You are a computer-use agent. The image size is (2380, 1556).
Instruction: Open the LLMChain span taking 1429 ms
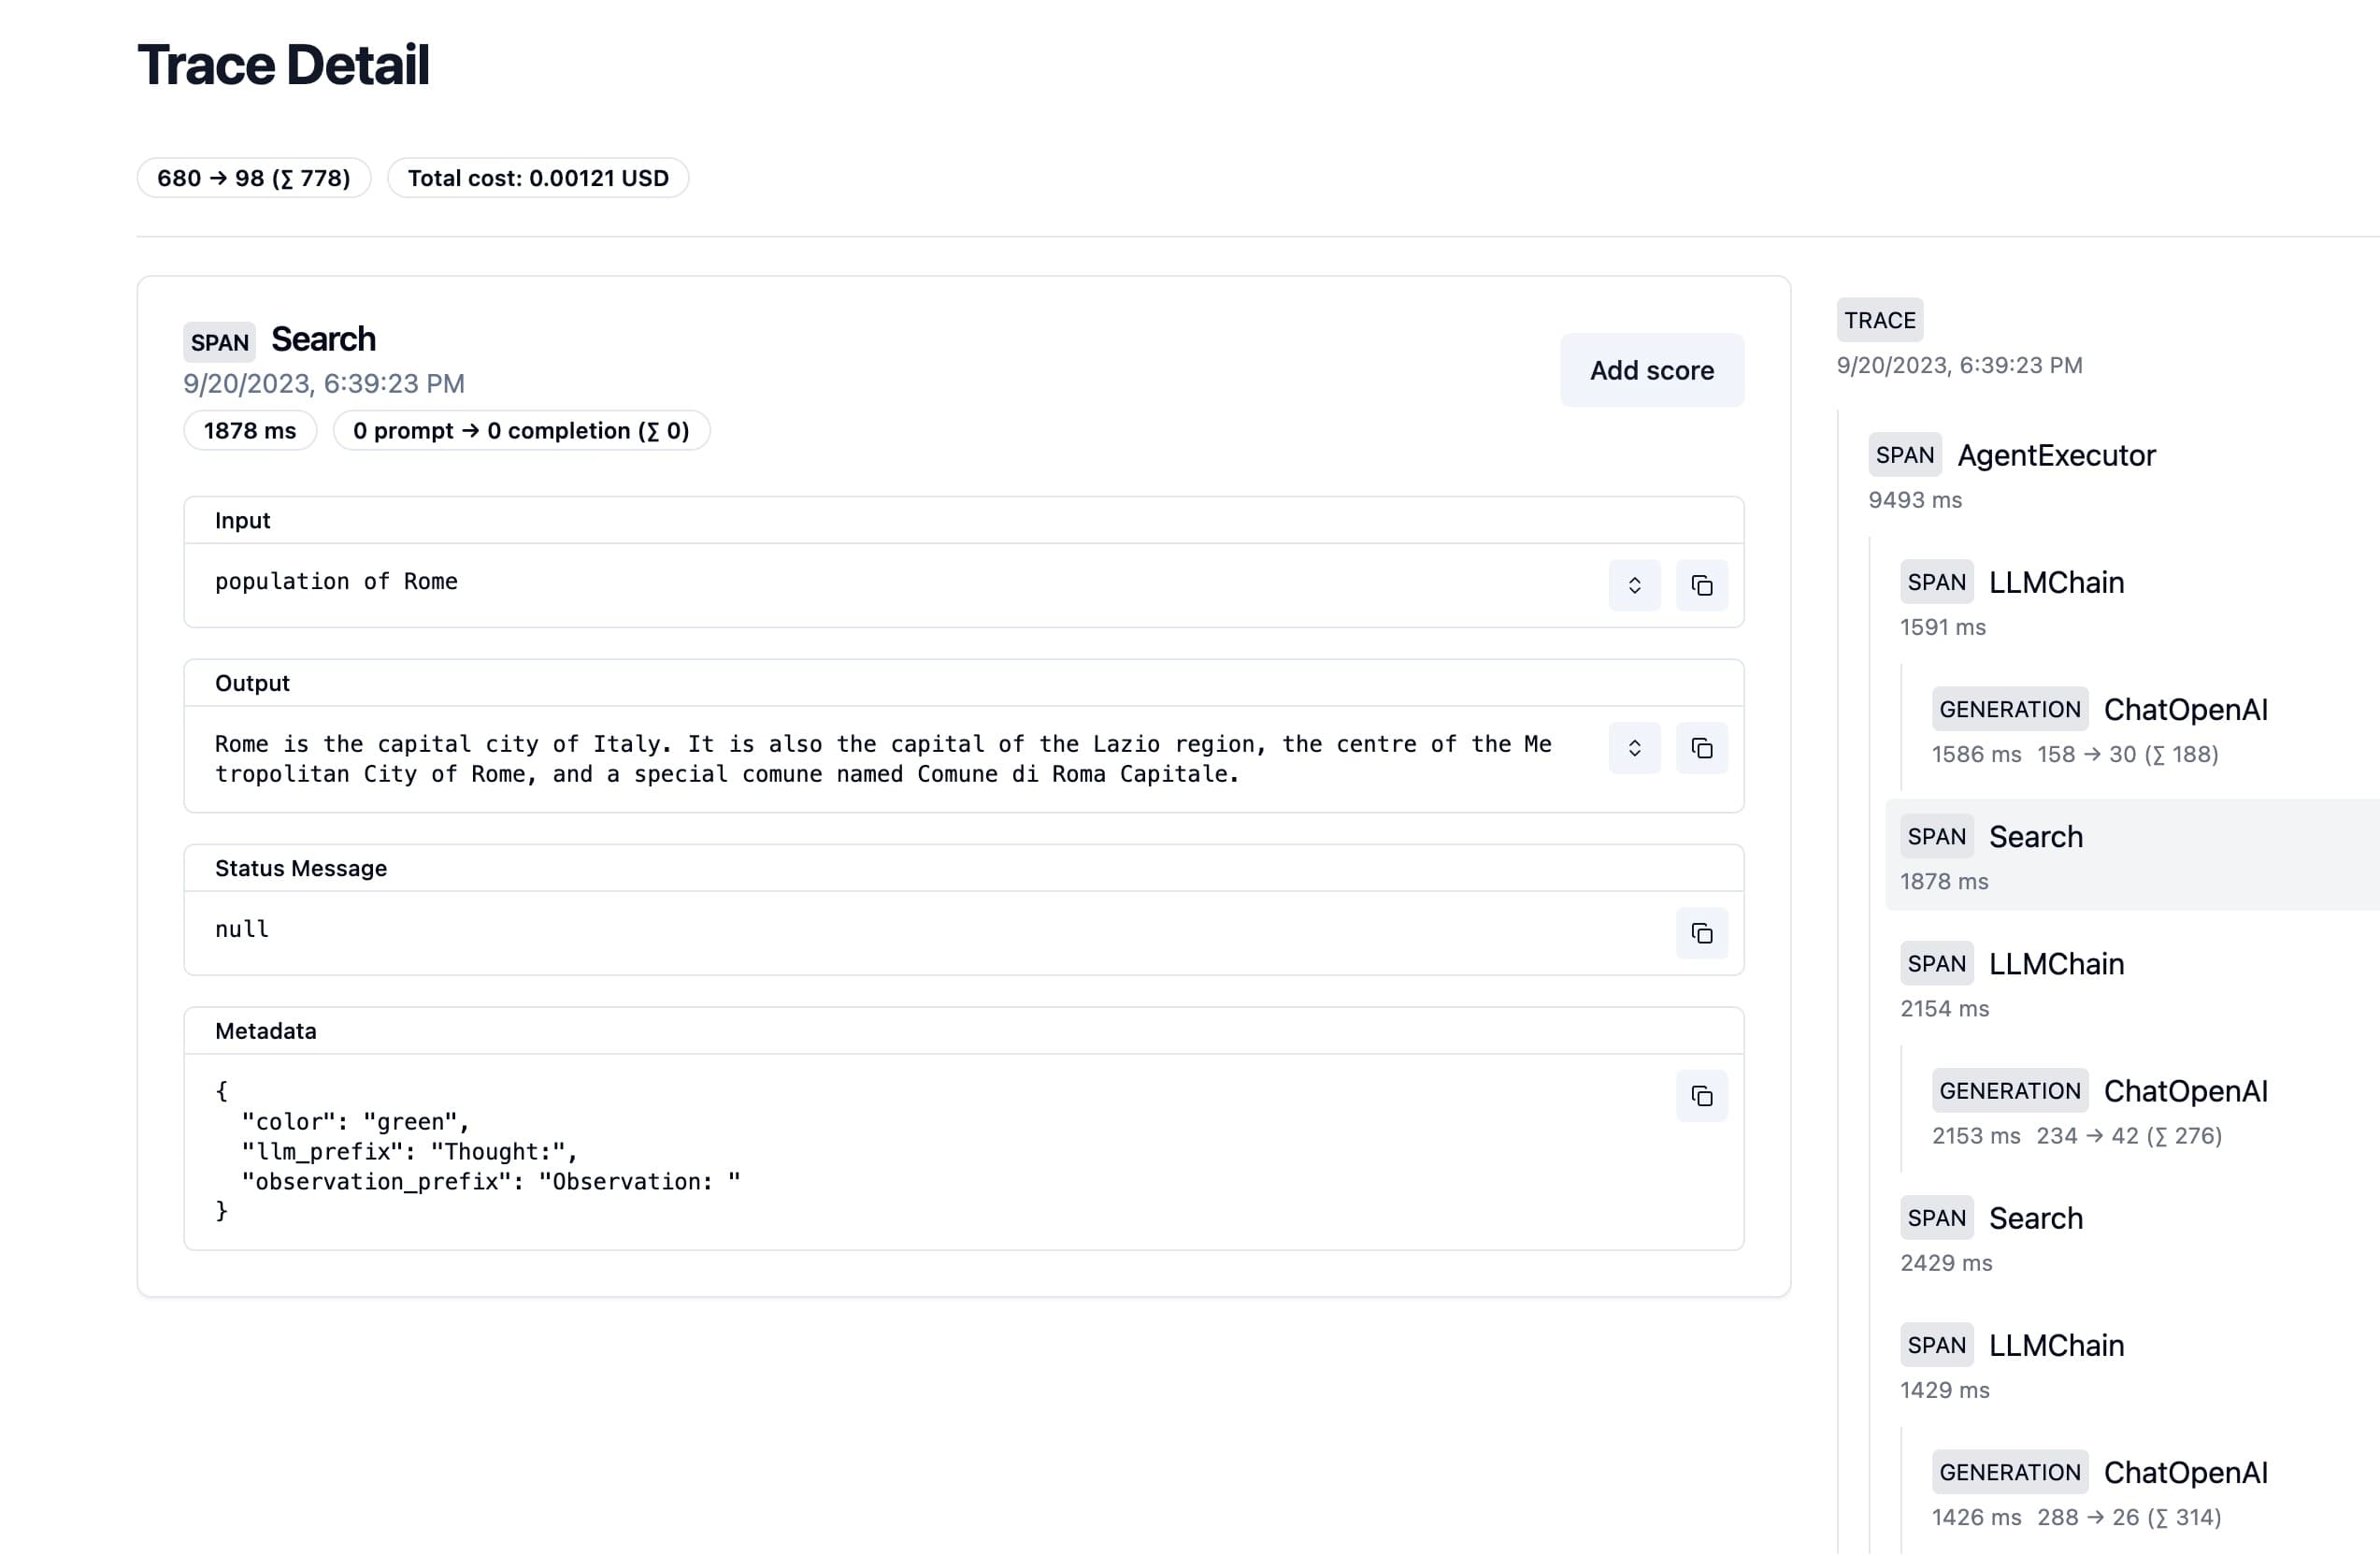[x=2055, y=1345]
